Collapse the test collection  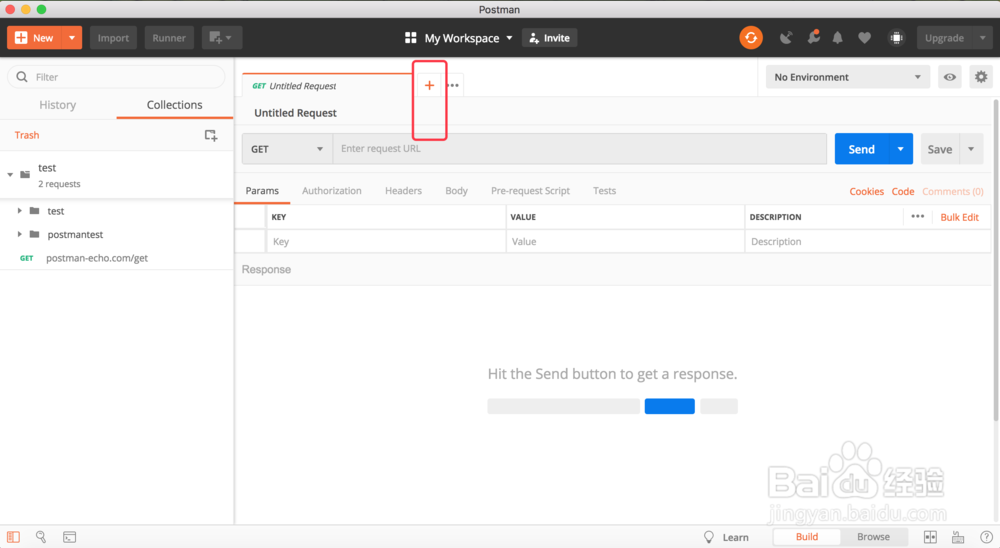pos(10,175)
